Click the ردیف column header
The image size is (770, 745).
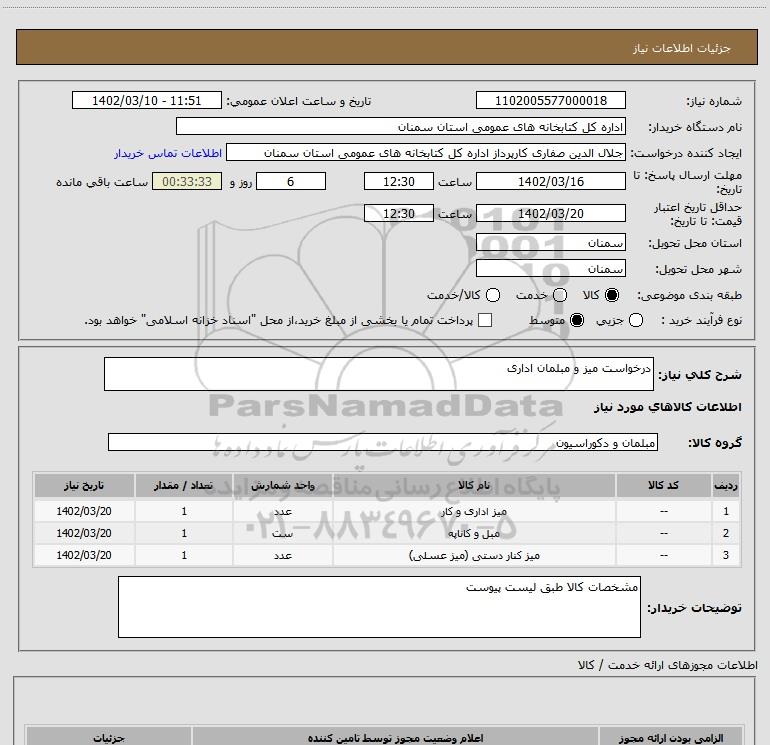coord(726,485)
